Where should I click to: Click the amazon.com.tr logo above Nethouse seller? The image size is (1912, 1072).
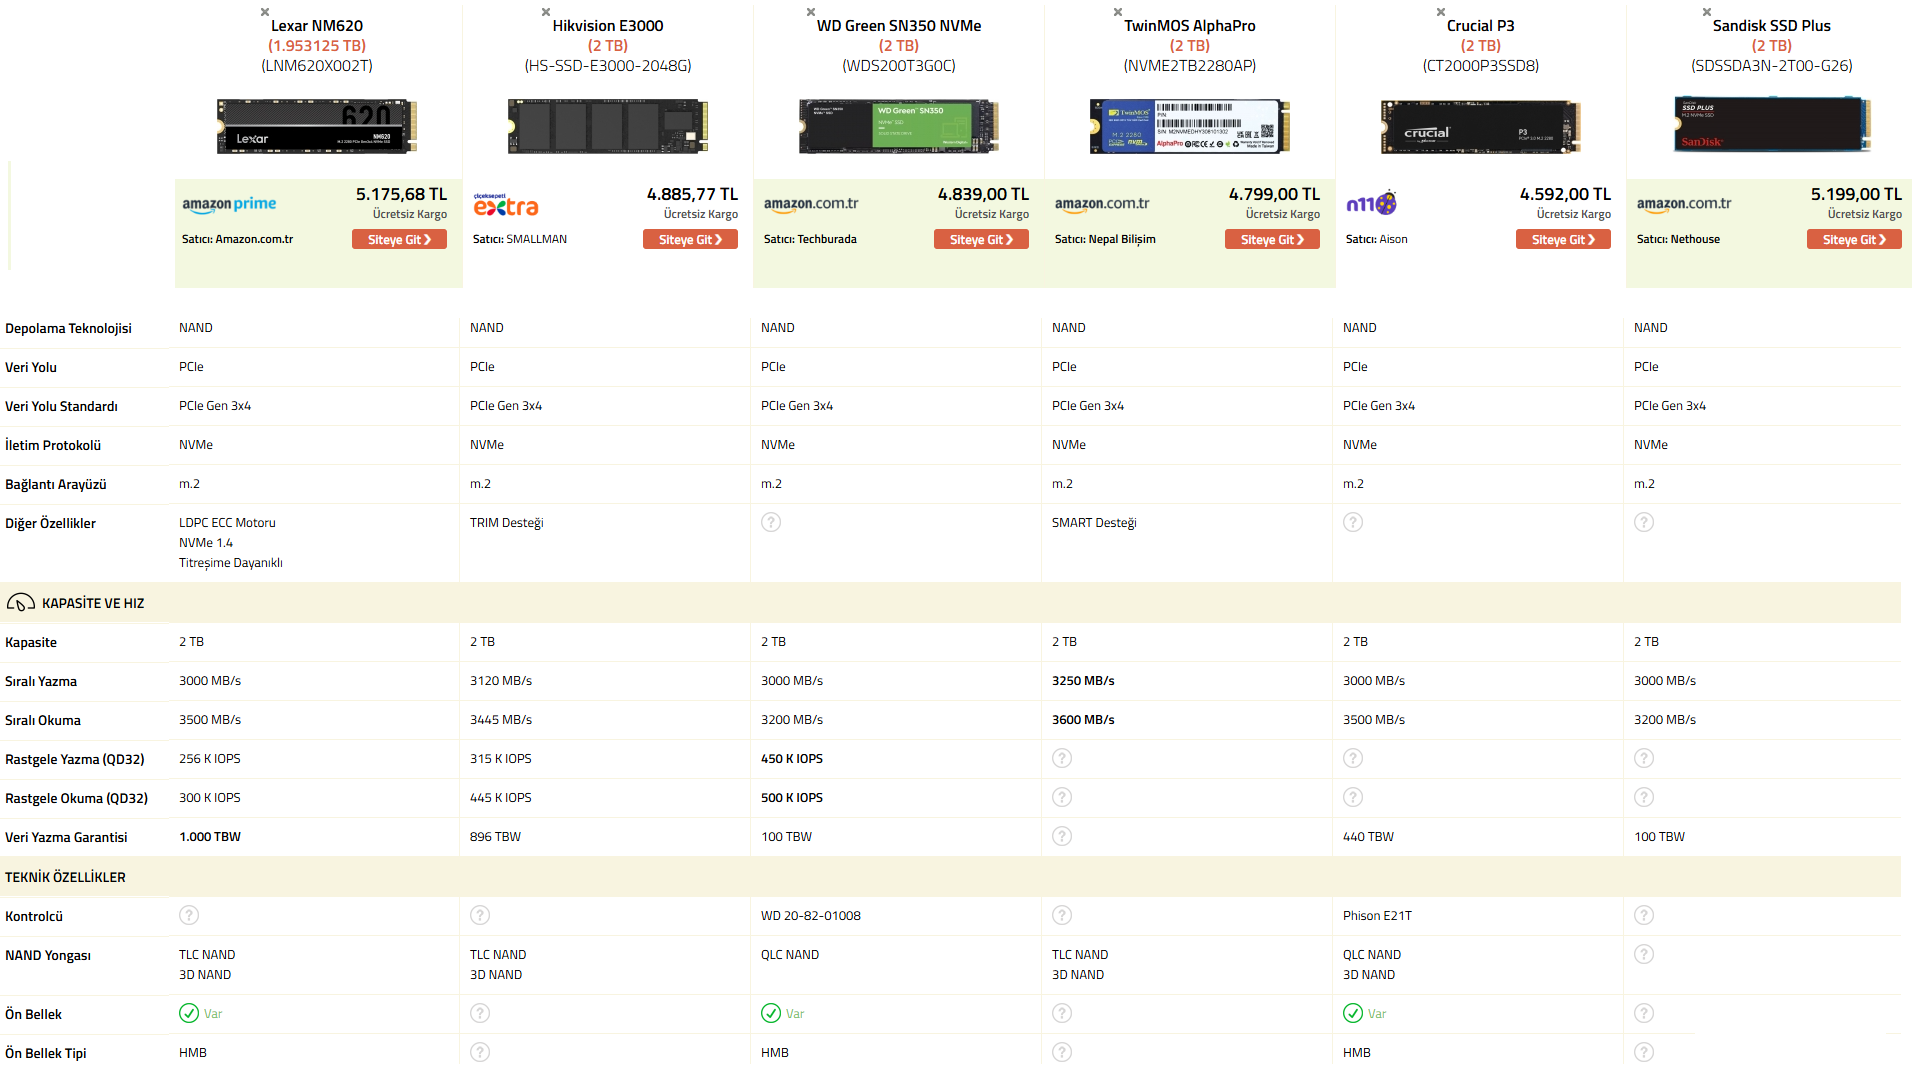(1684, 204)
